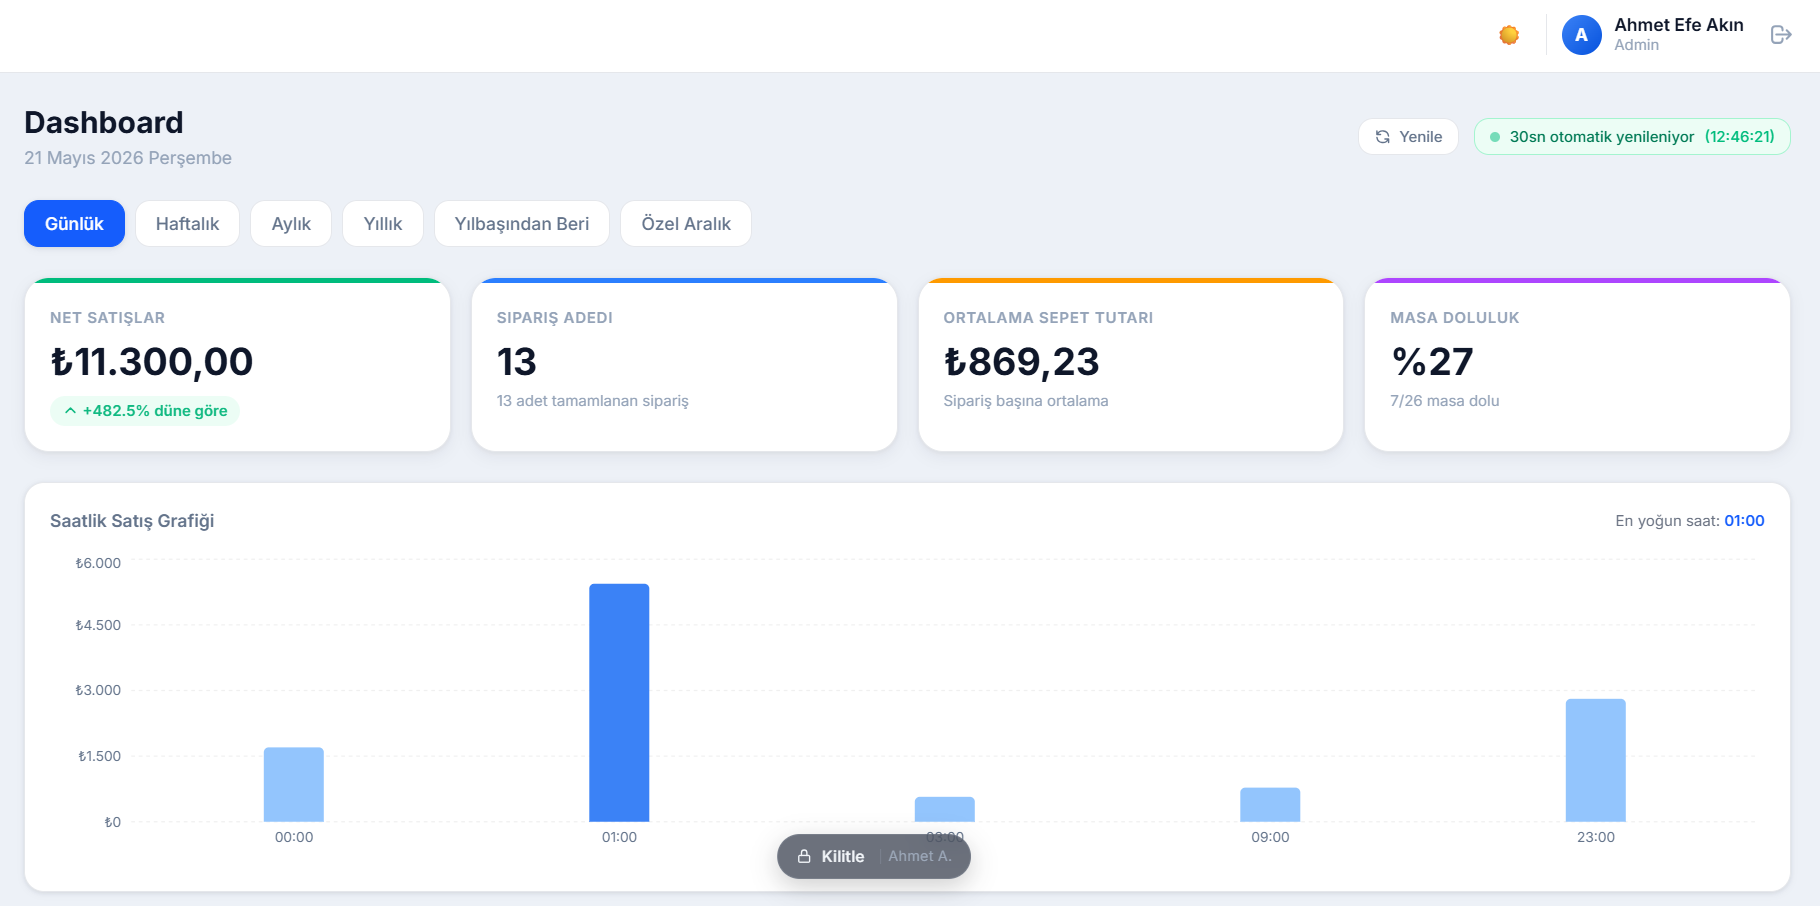Click the +482.5% düne göre badge
Screen dimensions: 1820x906
click(145, 411)
